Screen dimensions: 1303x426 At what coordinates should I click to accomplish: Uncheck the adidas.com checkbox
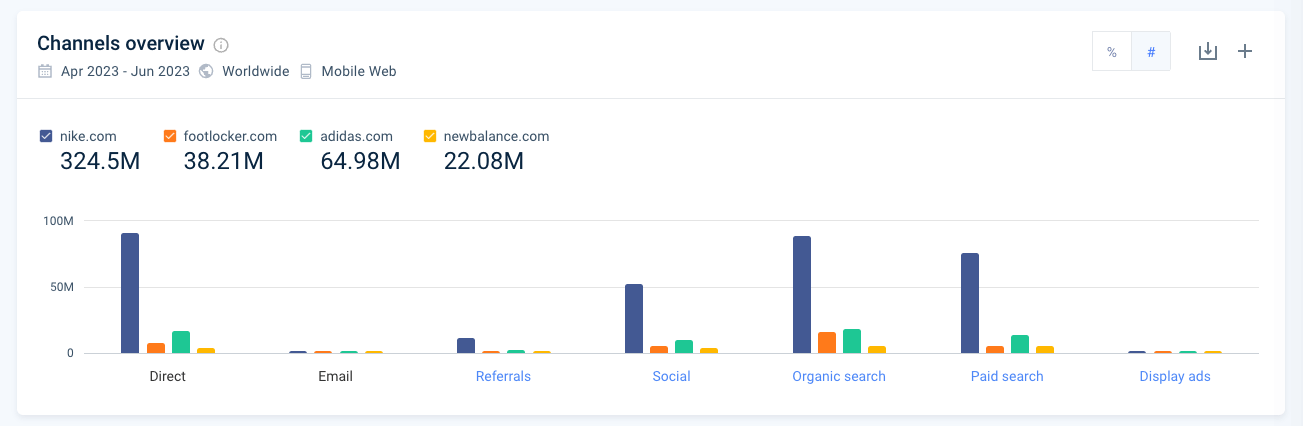click(x=306, y=136)
